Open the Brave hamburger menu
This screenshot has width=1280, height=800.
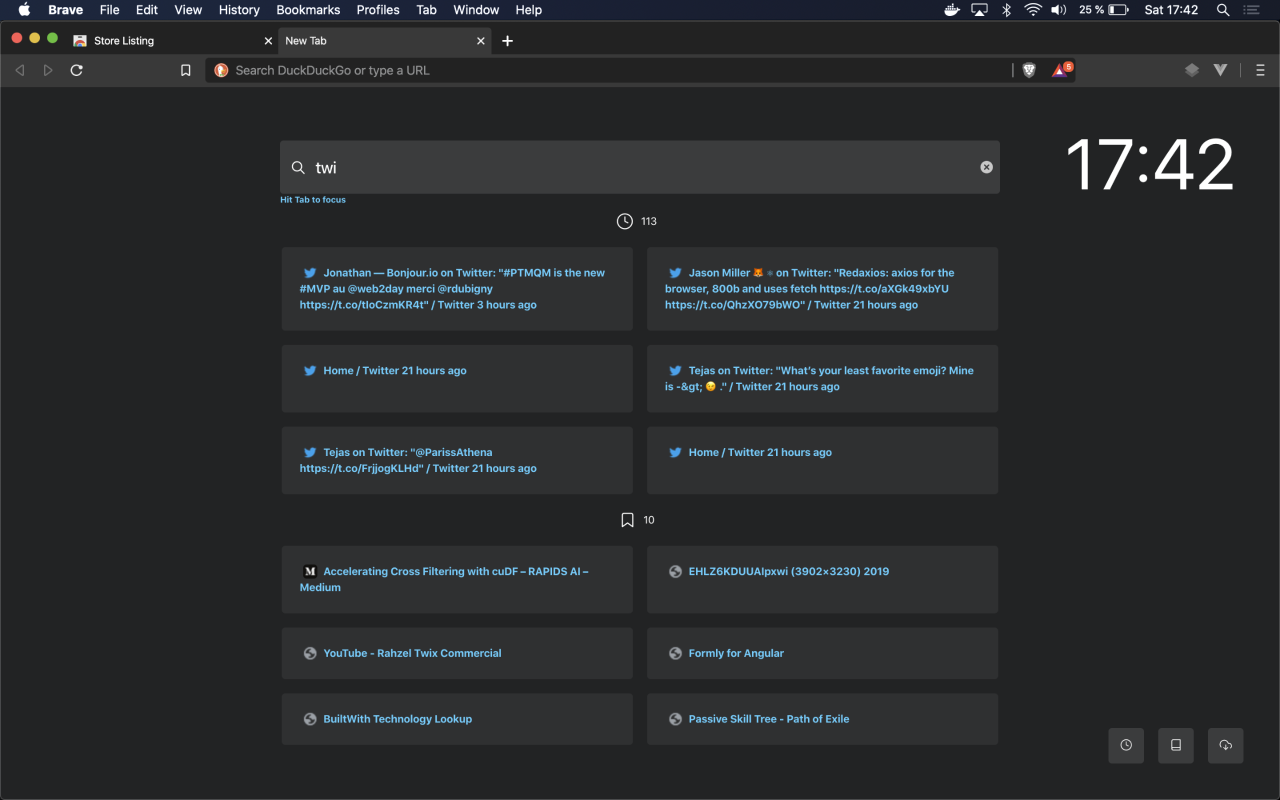pyautogui.click(x=1260, y=70)
